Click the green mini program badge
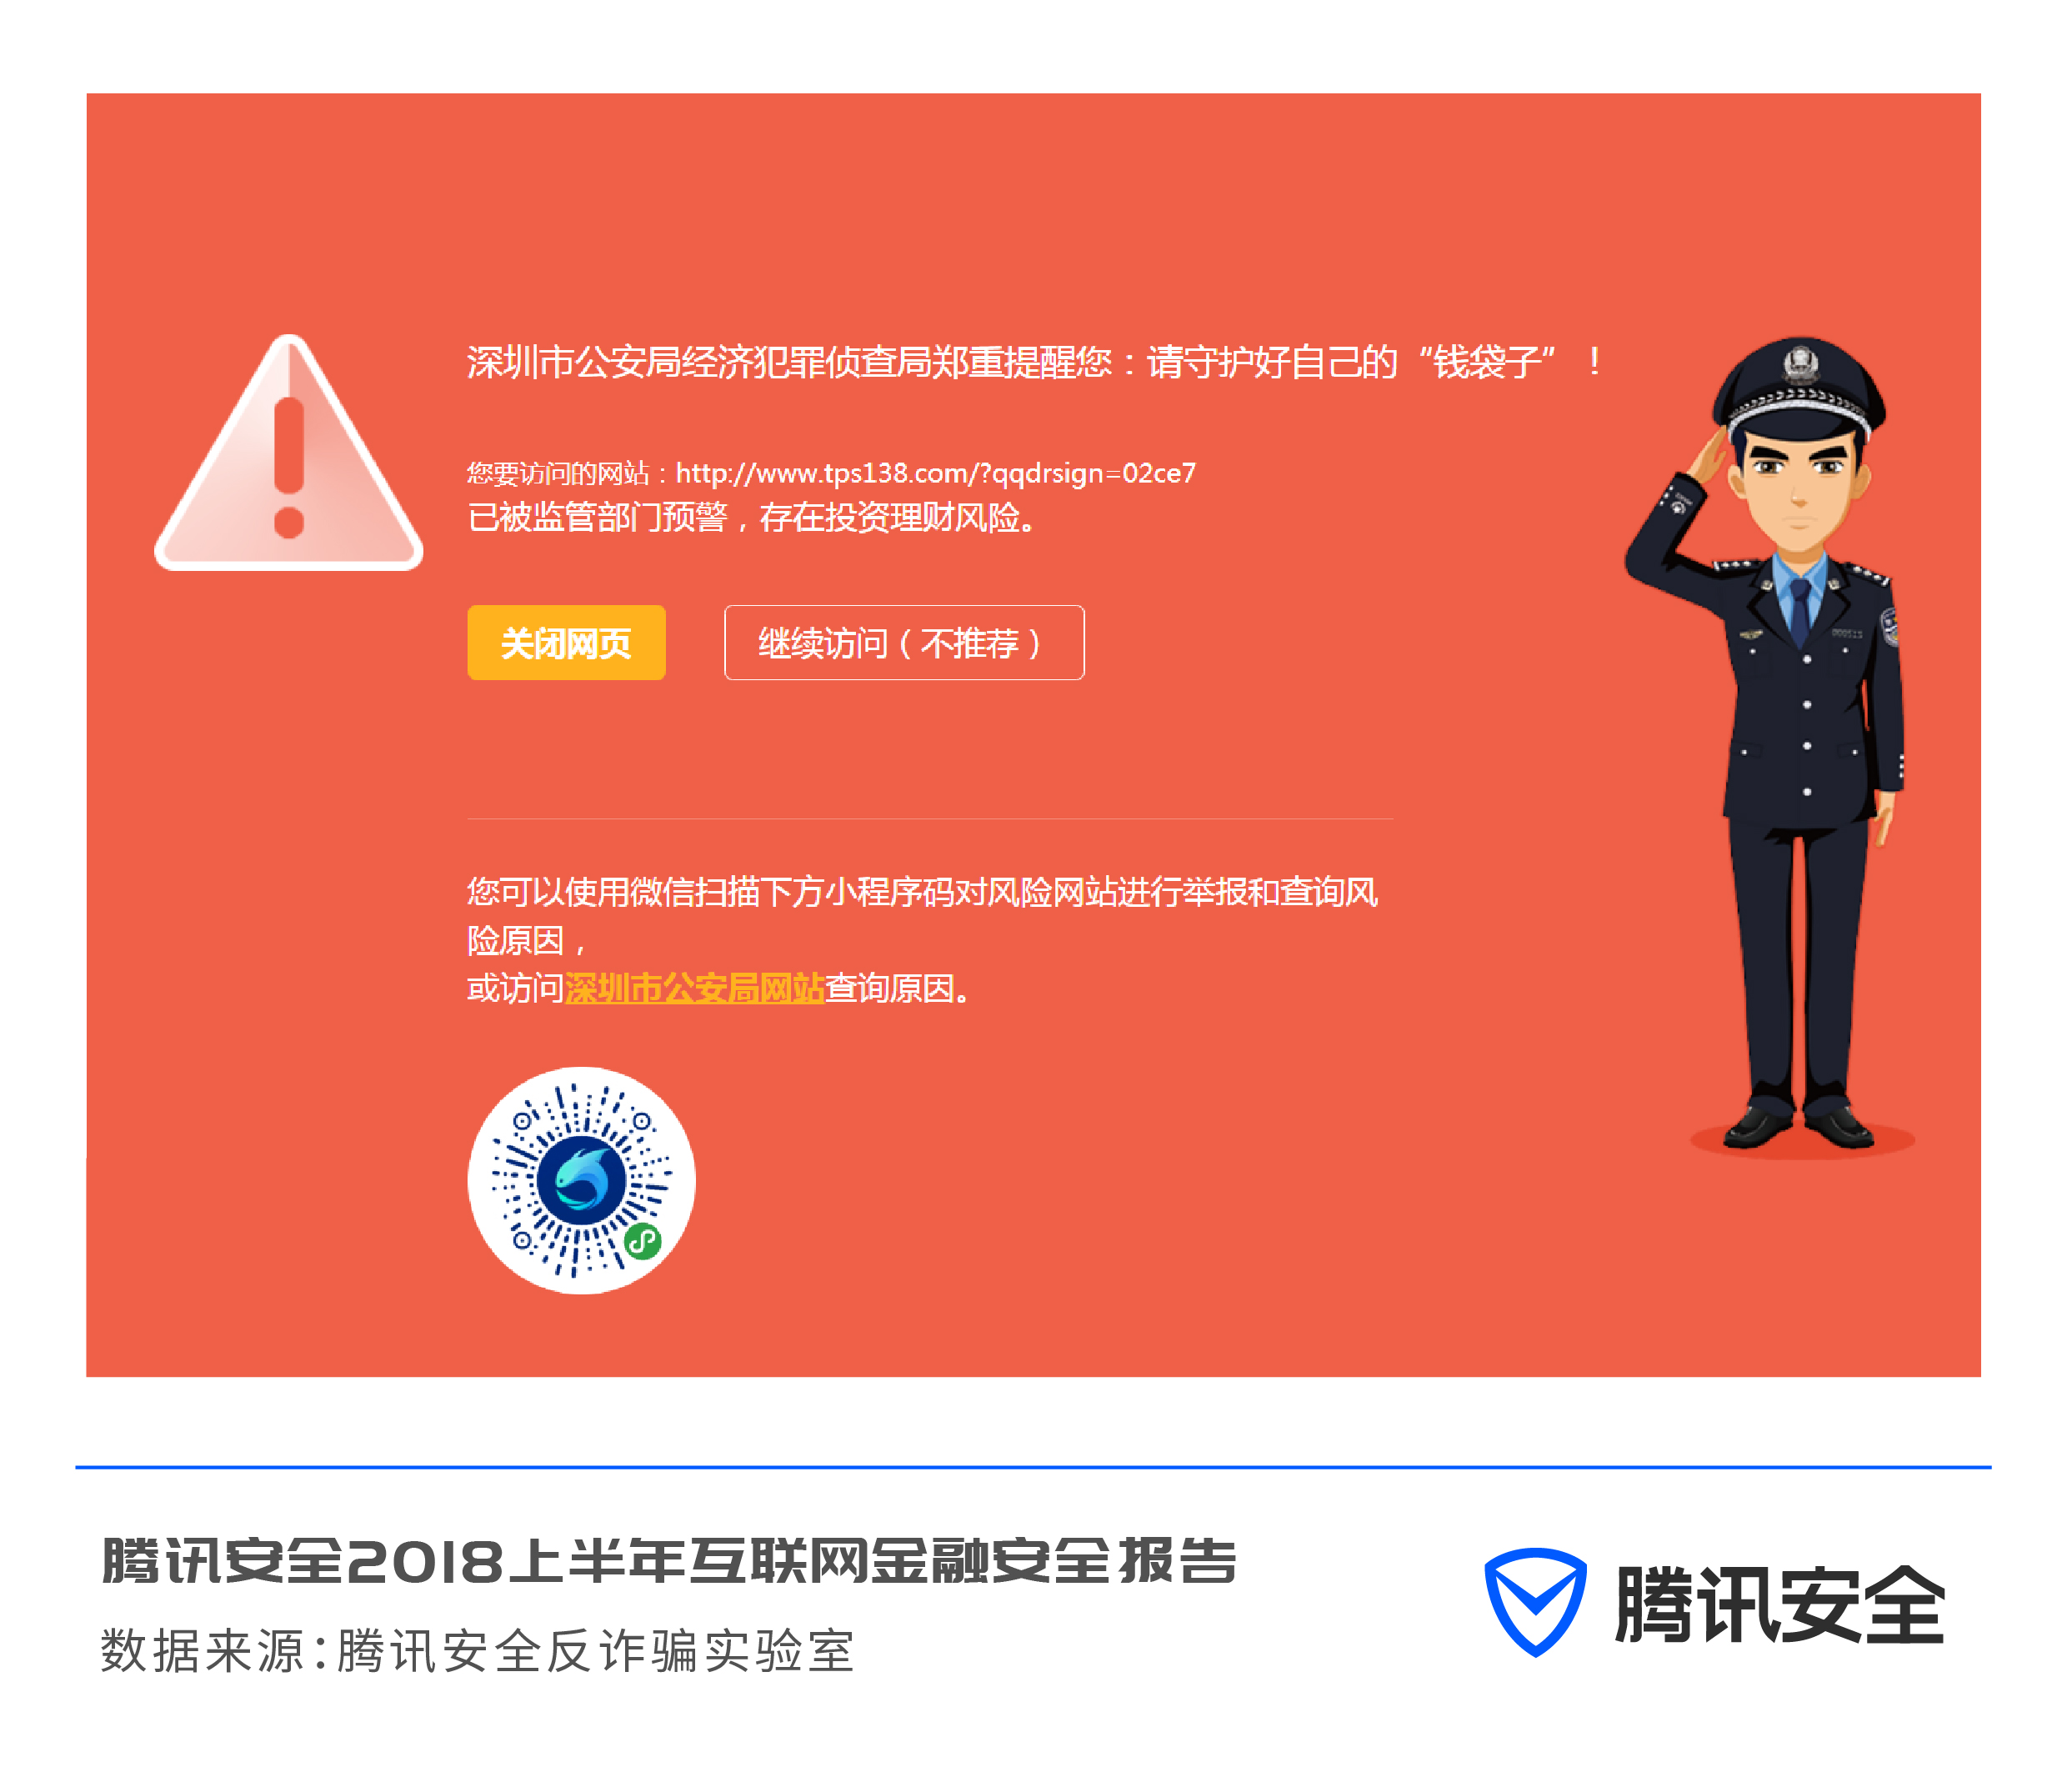This screenshot has width=2067, height=1792. coord(643,1241)
